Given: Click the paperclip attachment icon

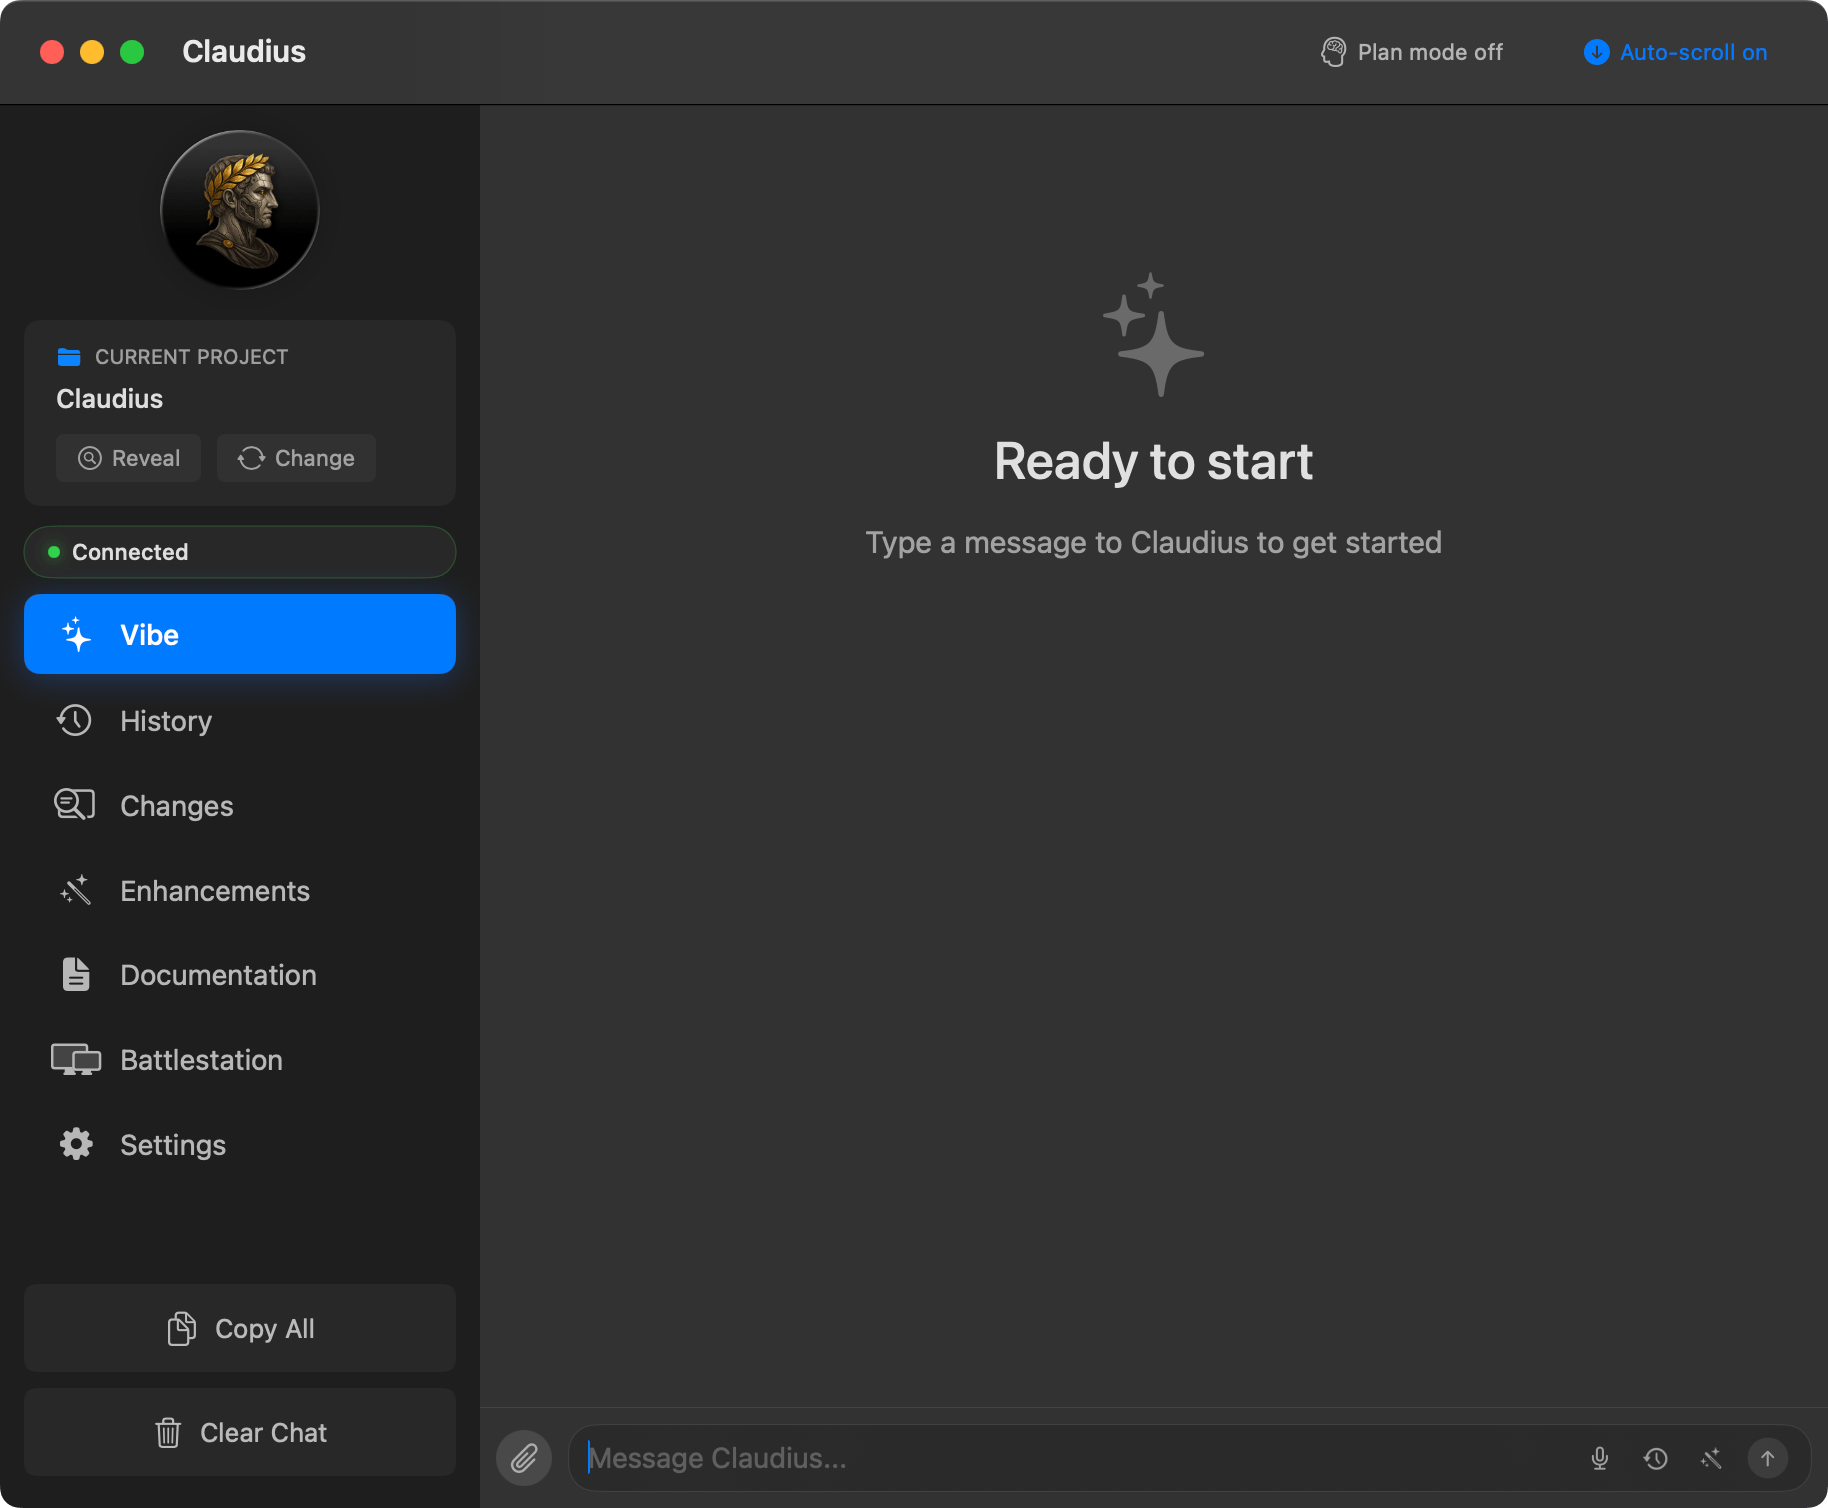Looking at the screenshot, I should tap(523, 1458).
